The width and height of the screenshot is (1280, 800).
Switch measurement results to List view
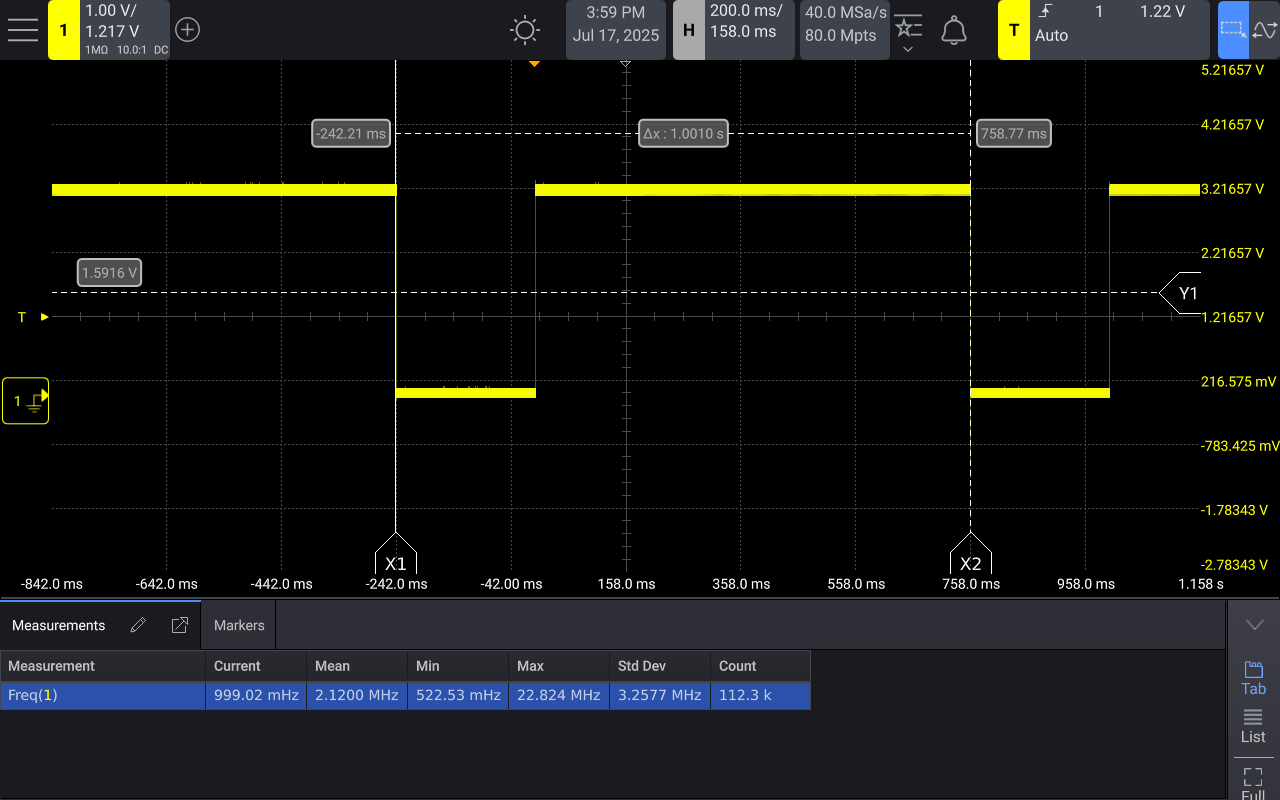[x=1253, y=724]
